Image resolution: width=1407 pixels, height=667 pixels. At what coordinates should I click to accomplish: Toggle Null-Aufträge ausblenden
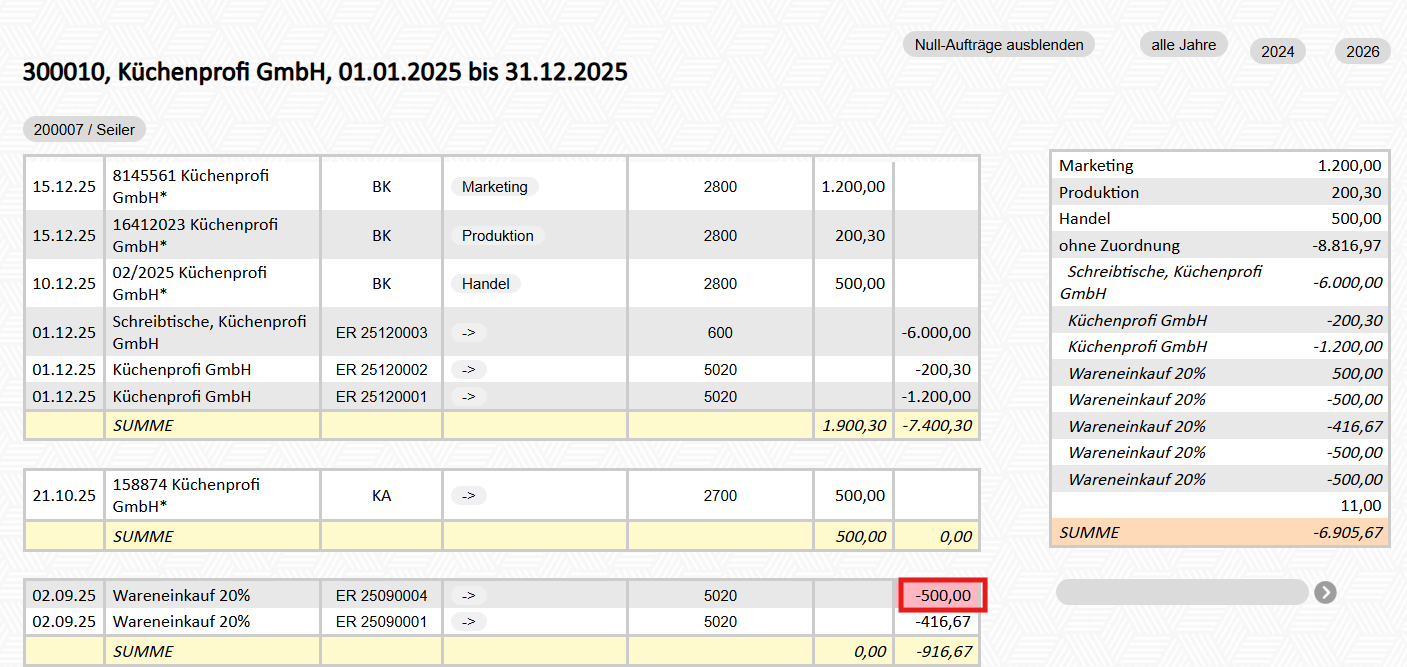pos(999,45)
